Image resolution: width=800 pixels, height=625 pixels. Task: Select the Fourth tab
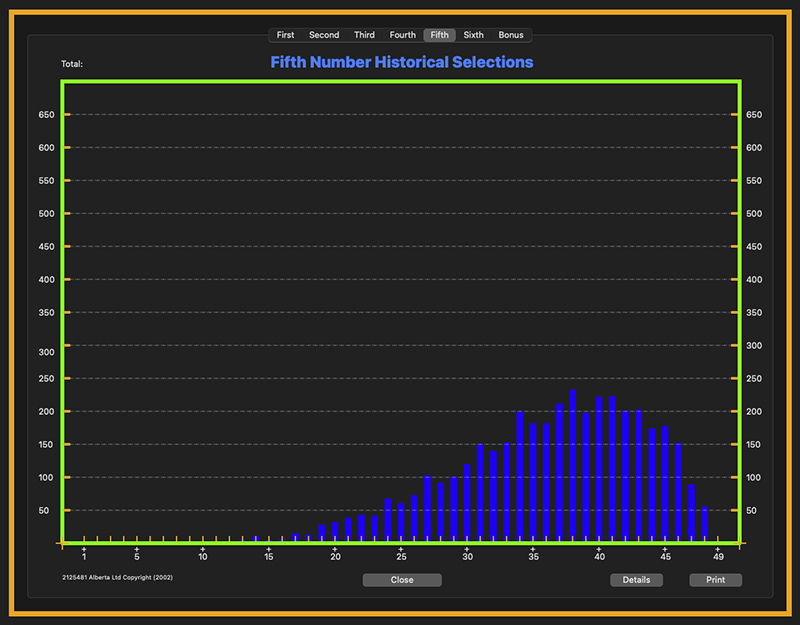[403, 35]
